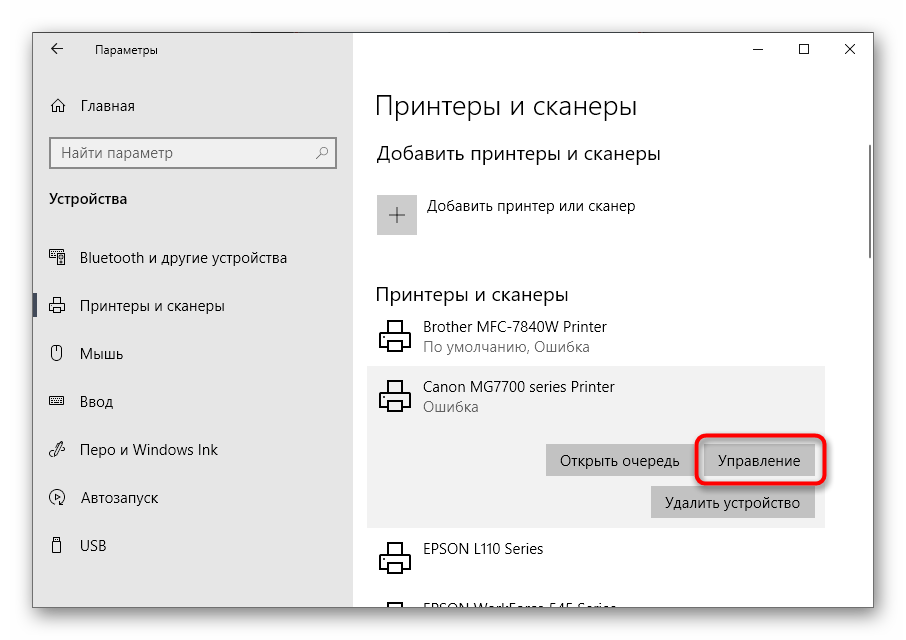Click the EPSON L110 Series printer icon
Image resolution: width=906 pixels, height=640 pixels.
[x=395, y=559]
